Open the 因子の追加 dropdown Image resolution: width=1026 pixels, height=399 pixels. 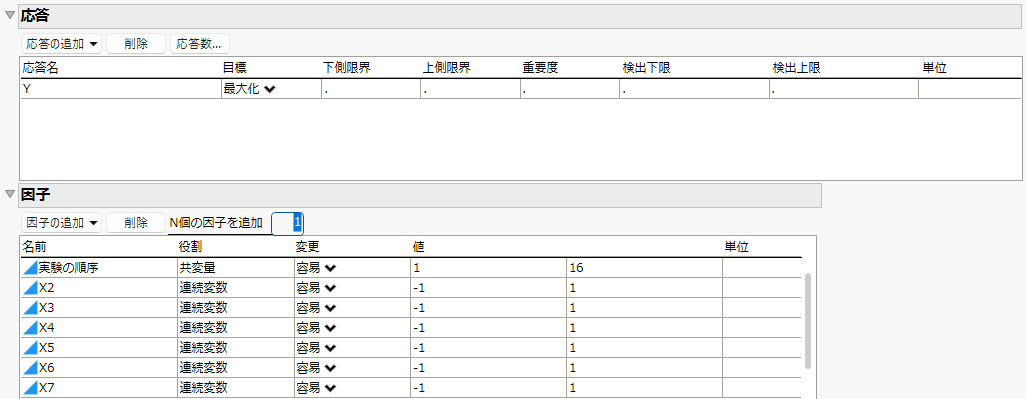(62, 223)
